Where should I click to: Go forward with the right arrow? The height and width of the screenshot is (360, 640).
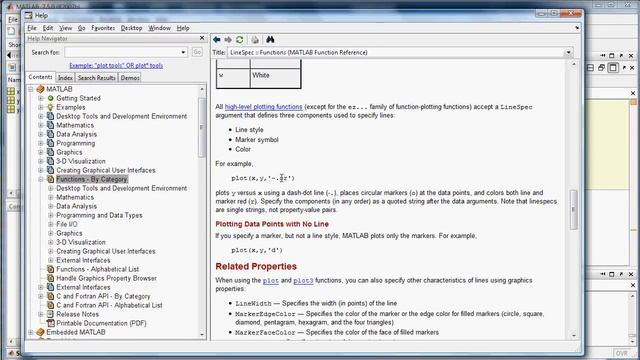[228, 40]
